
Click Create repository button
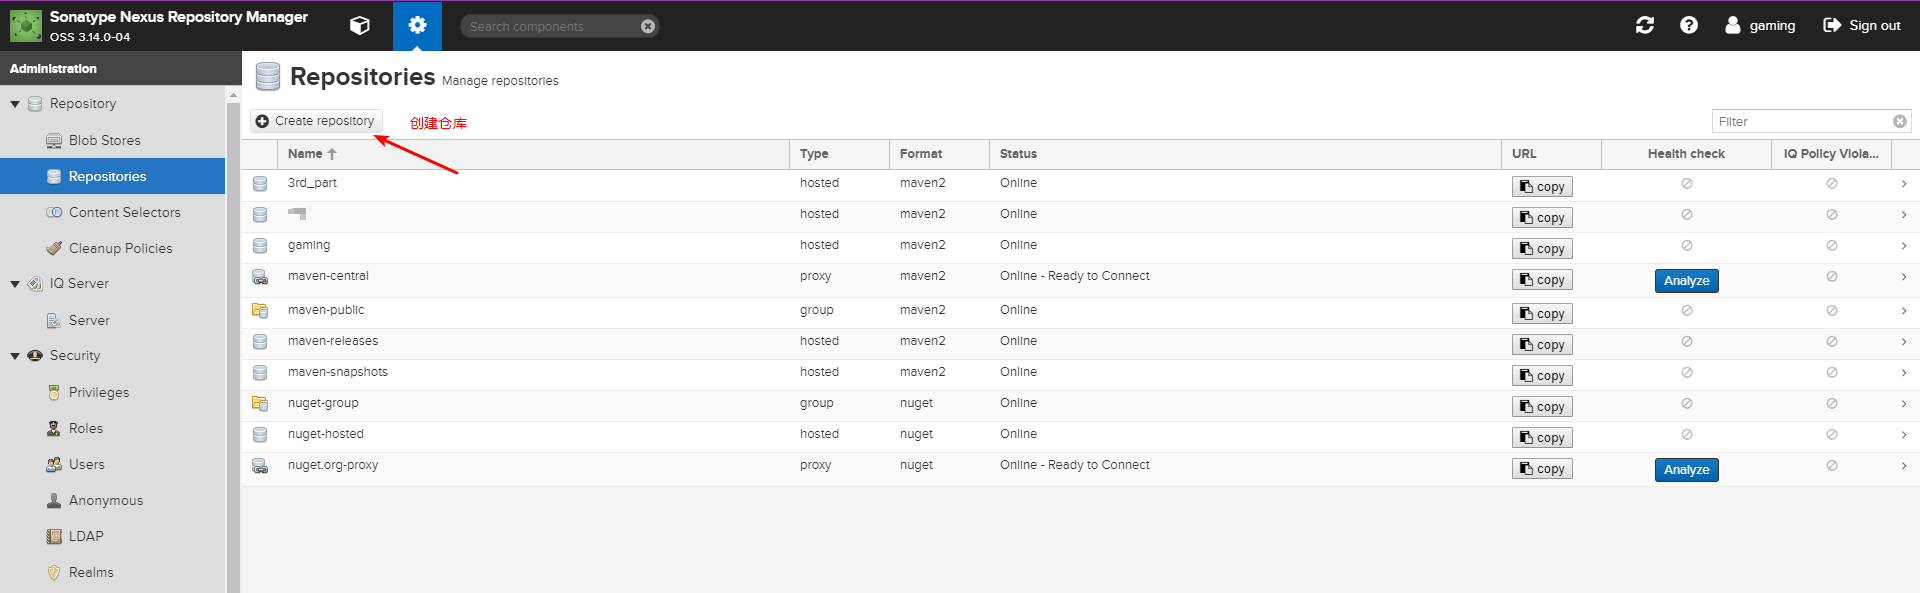click(315, 121)
